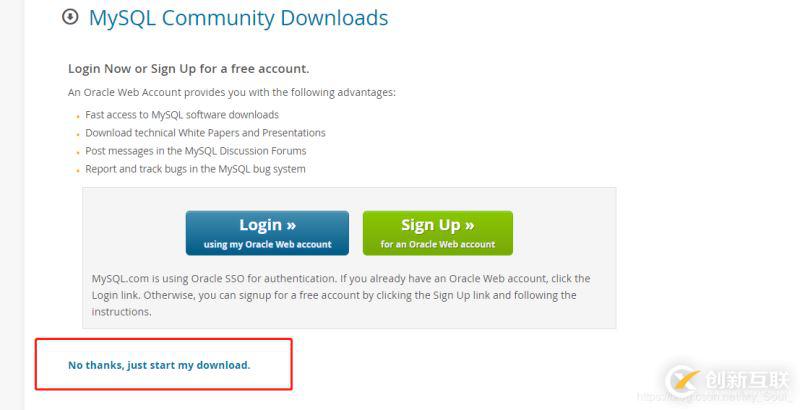
Task: Click the blue Login » button
Action: pos(267,233)
